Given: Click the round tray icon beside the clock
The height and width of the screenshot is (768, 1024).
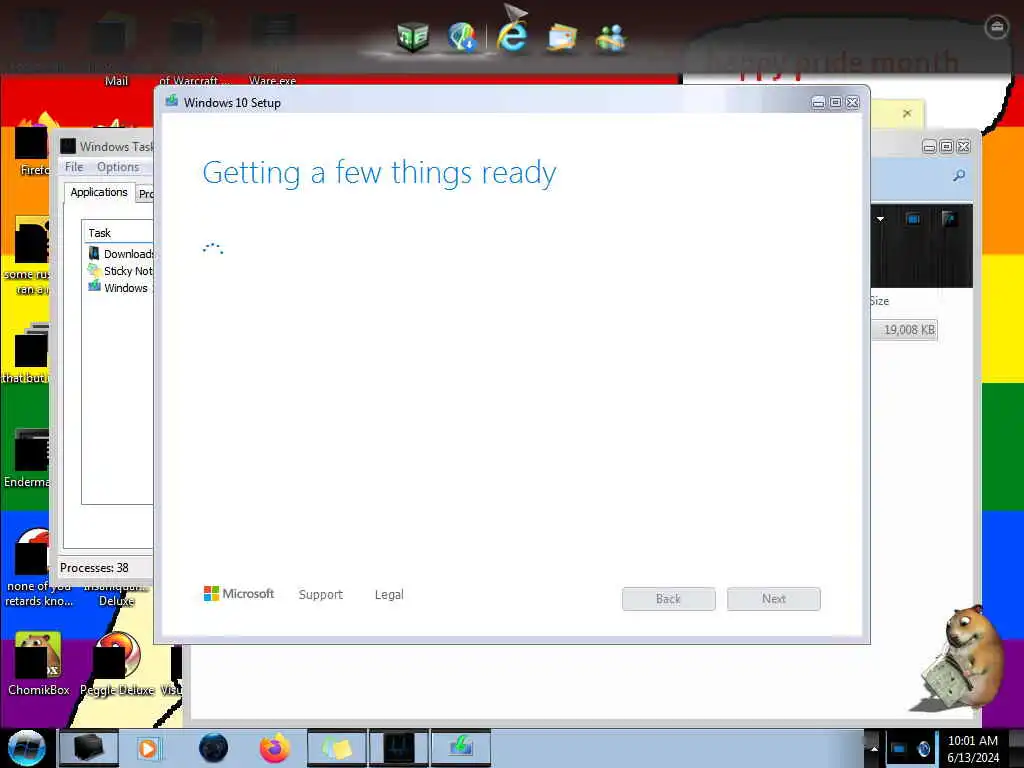Looking at the screenshot, I should 923,748.
